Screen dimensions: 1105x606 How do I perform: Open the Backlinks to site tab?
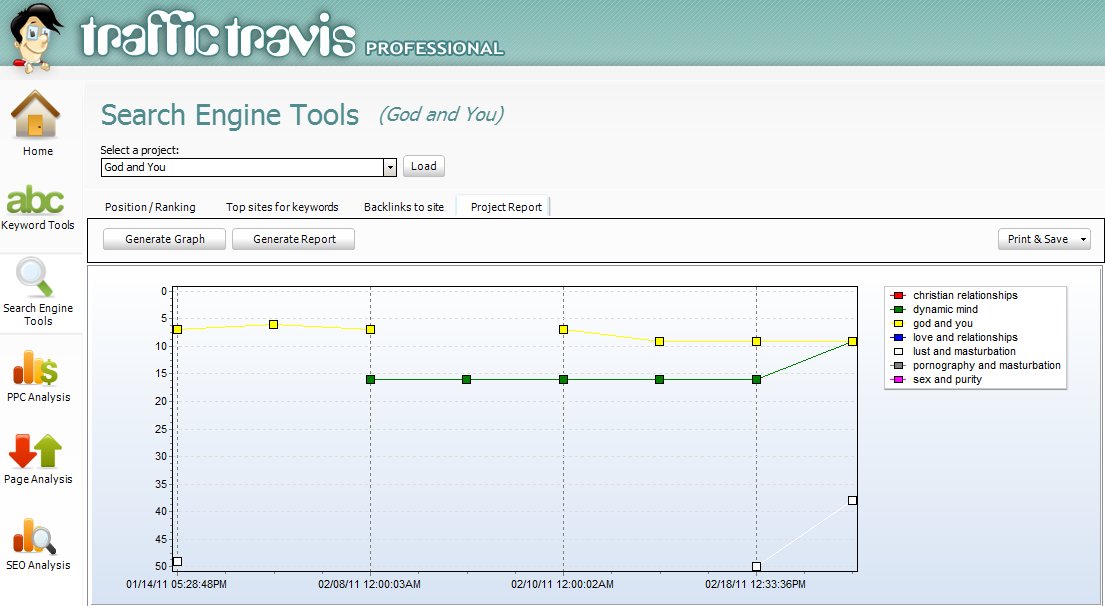tap(404, 207)
